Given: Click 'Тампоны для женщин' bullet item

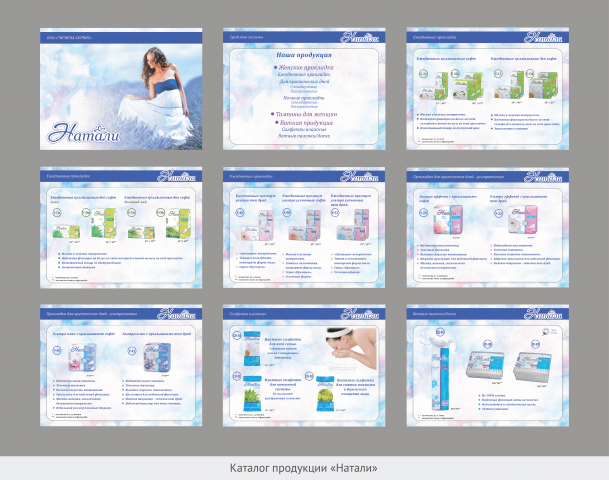Looking at the screenshot, I should pyautogui.click(x=304, y=114).
